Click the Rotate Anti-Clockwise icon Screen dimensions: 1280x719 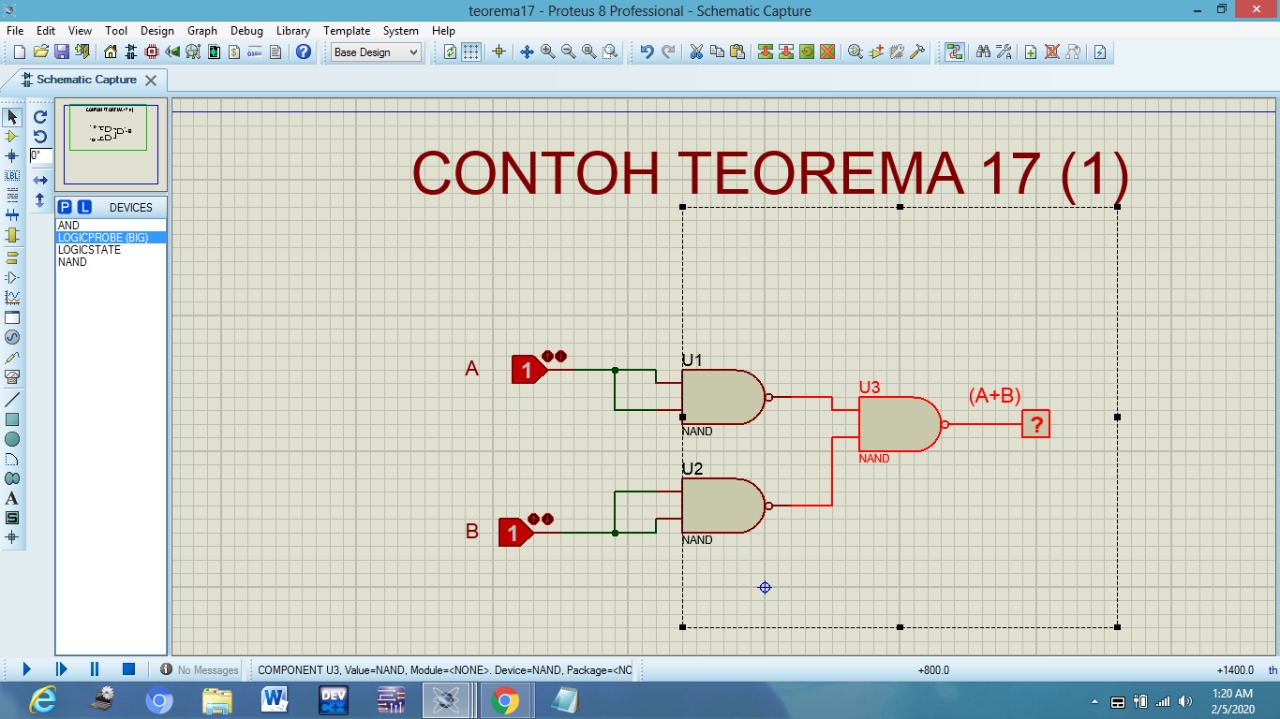pyautogui.click(x=40, y=136)
